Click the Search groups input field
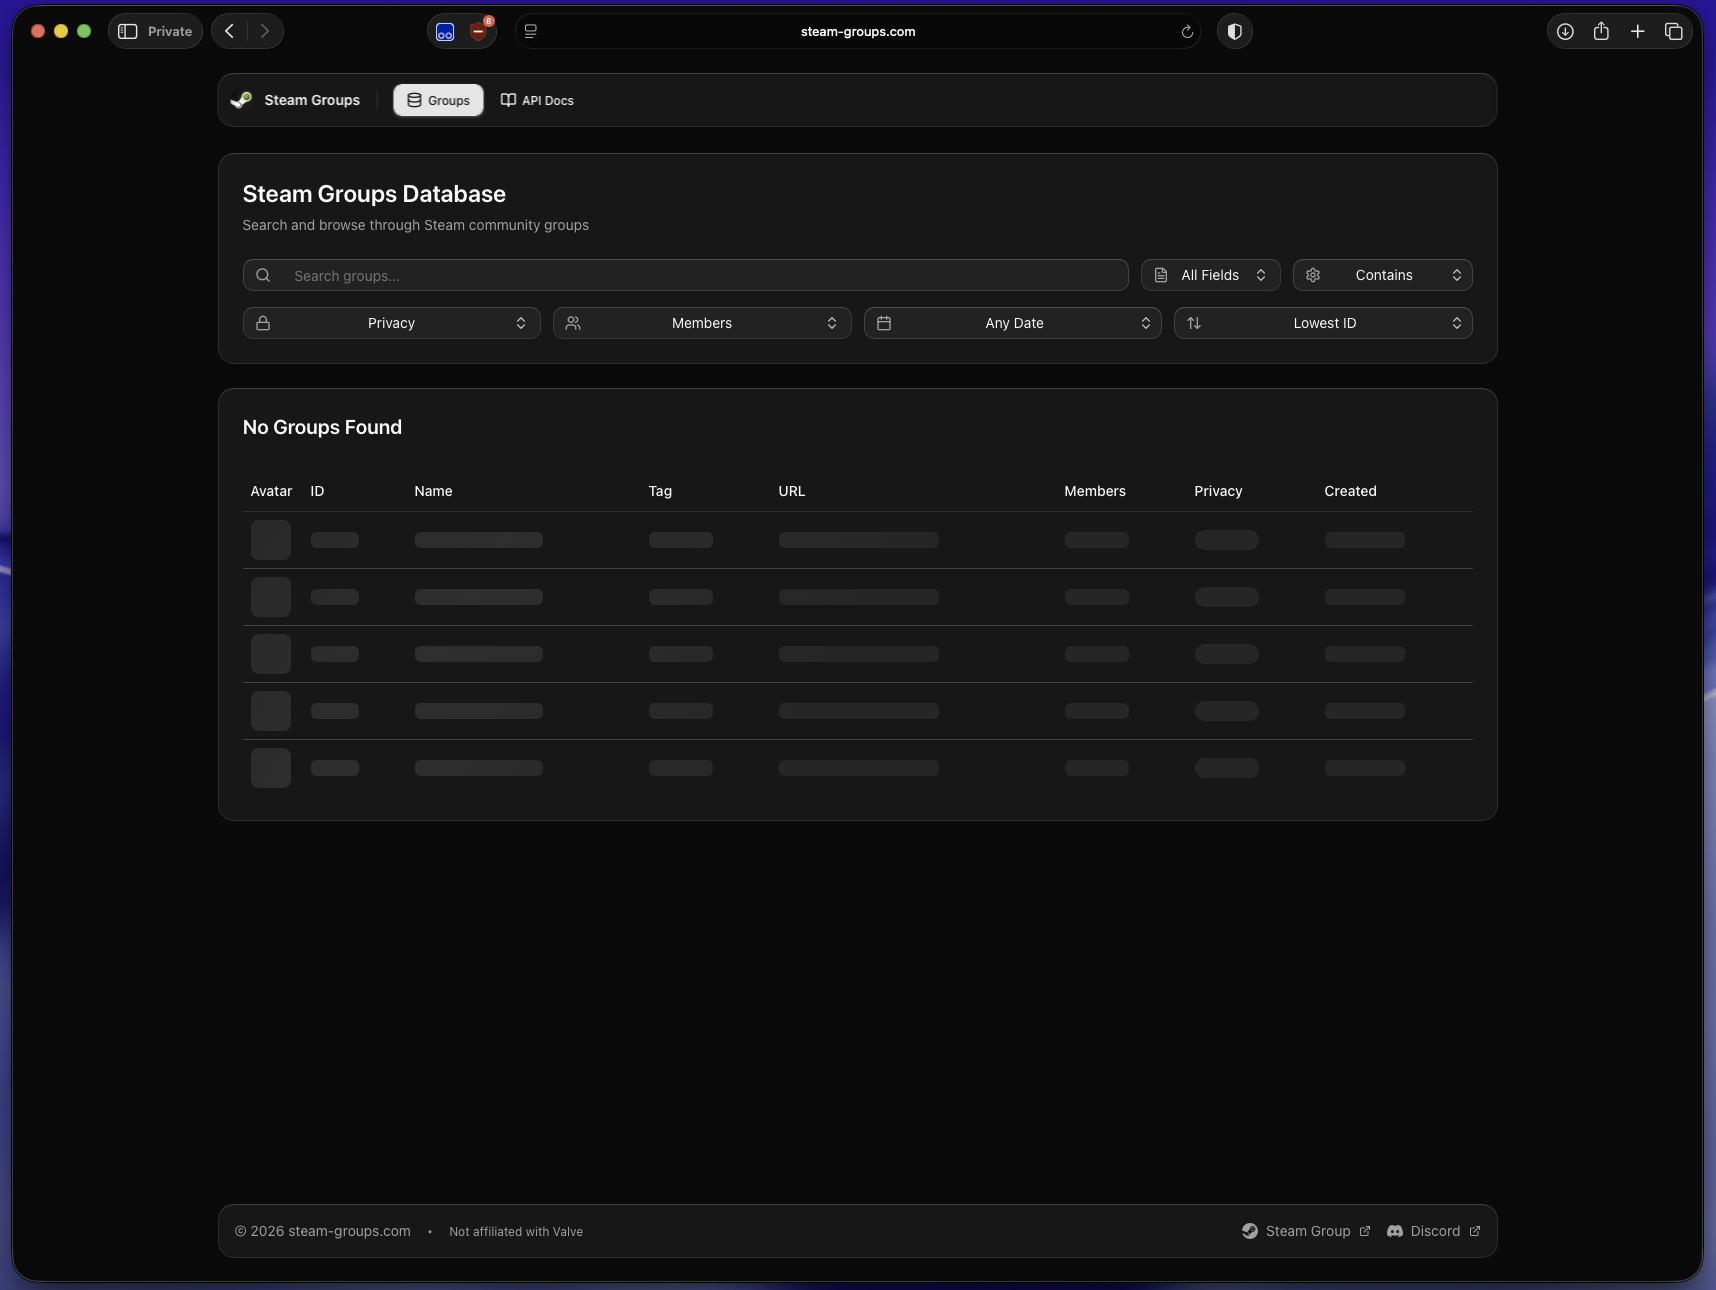The width and height of the screenshot is (1716, 1290). [700, 276]
